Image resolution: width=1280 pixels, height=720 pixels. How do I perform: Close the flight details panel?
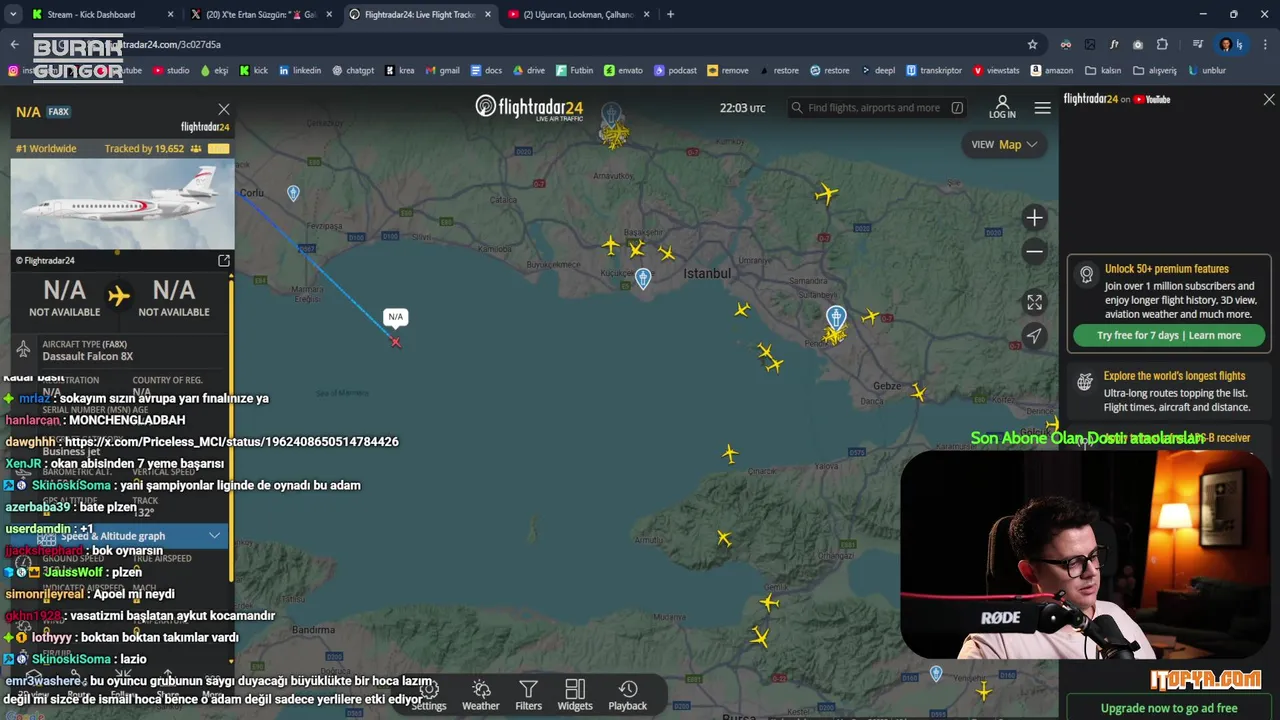pos(224,109)
